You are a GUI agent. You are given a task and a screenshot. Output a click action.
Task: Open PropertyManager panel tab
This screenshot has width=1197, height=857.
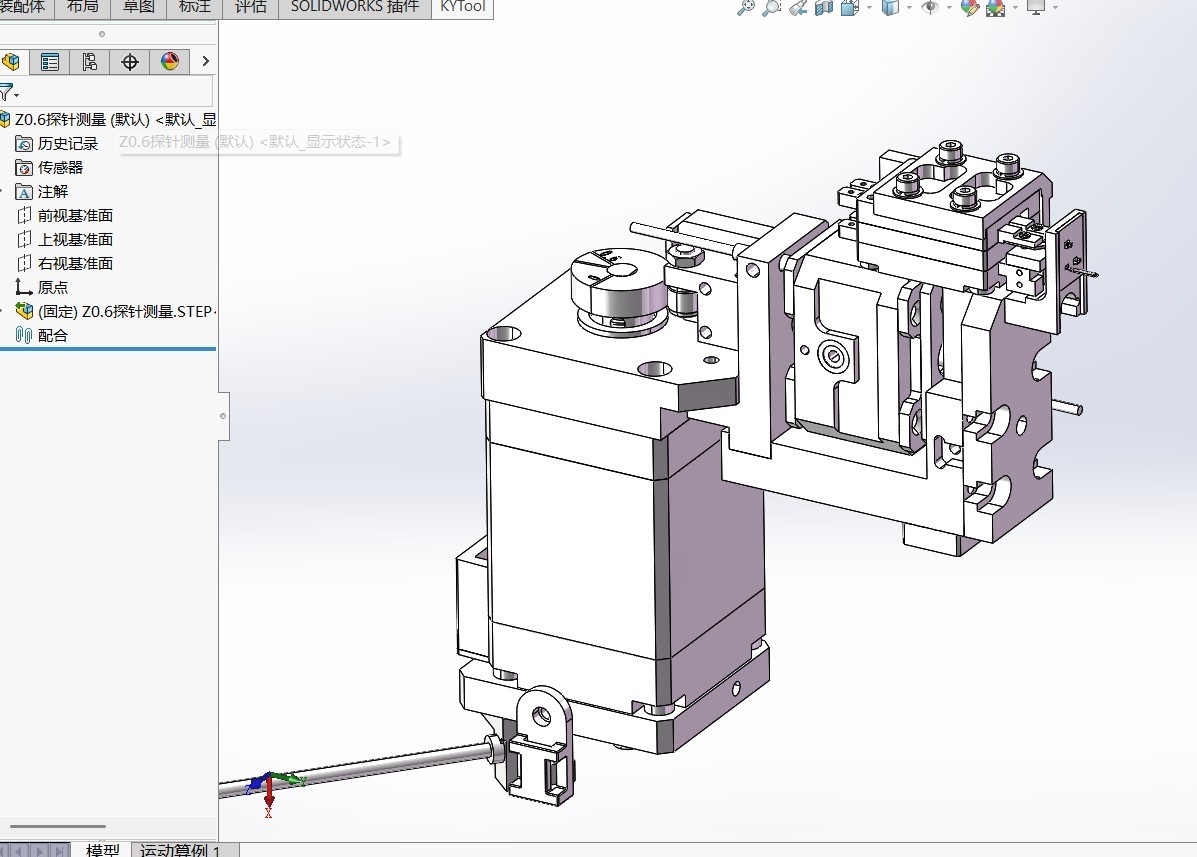(x=50, y=62)
